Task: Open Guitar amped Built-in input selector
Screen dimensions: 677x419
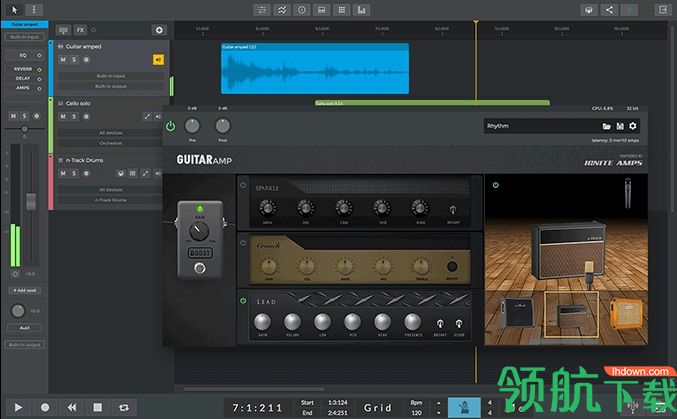Action: click(111, 76)
